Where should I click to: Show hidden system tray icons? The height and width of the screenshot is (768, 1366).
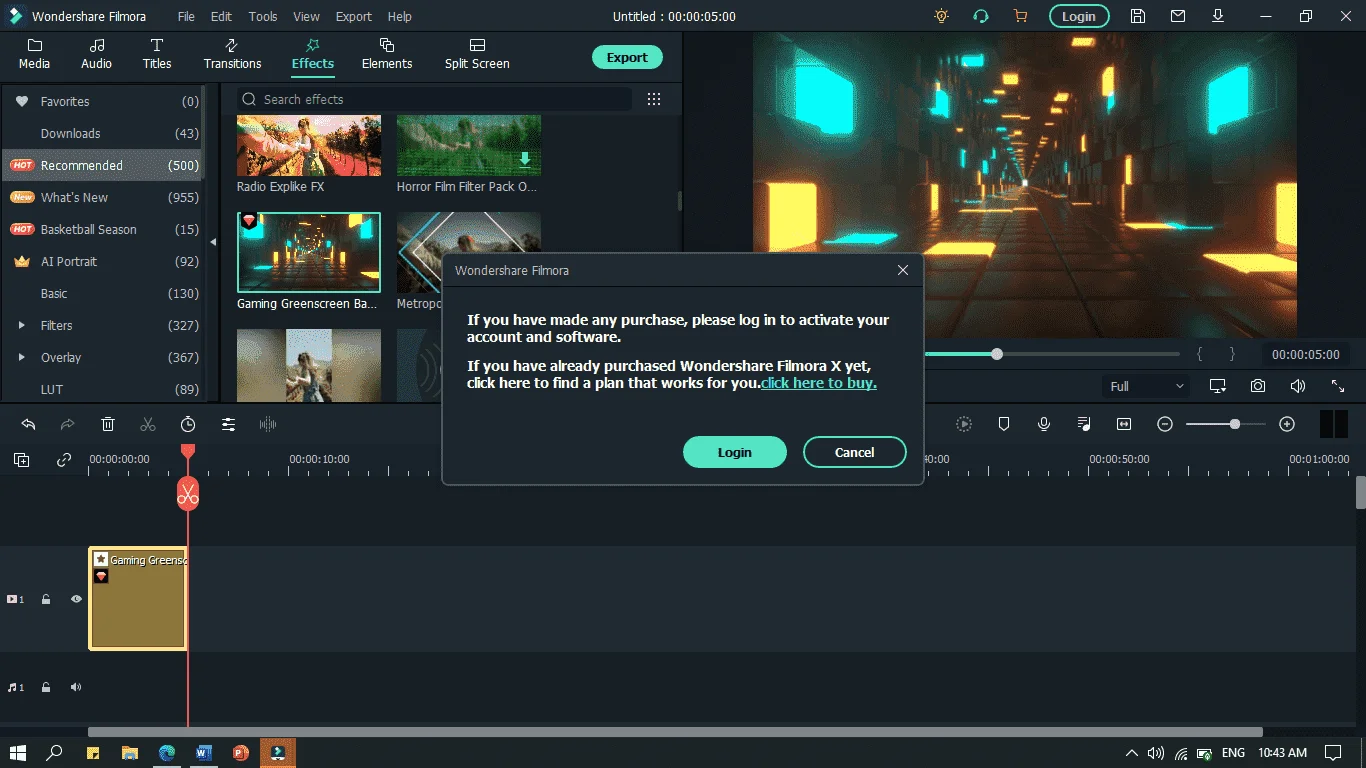click(1132, 752)
